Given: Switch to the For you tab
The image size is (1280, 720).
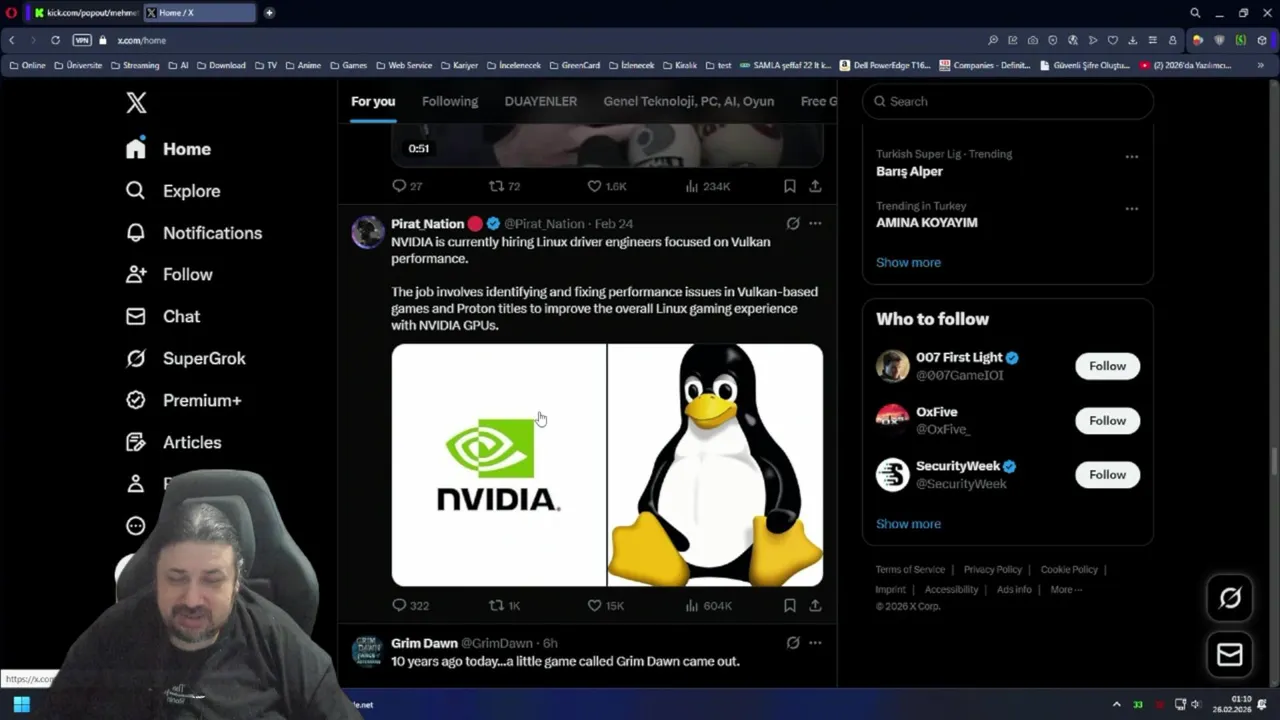Looking at the screenshot, I should pos(373,101).
